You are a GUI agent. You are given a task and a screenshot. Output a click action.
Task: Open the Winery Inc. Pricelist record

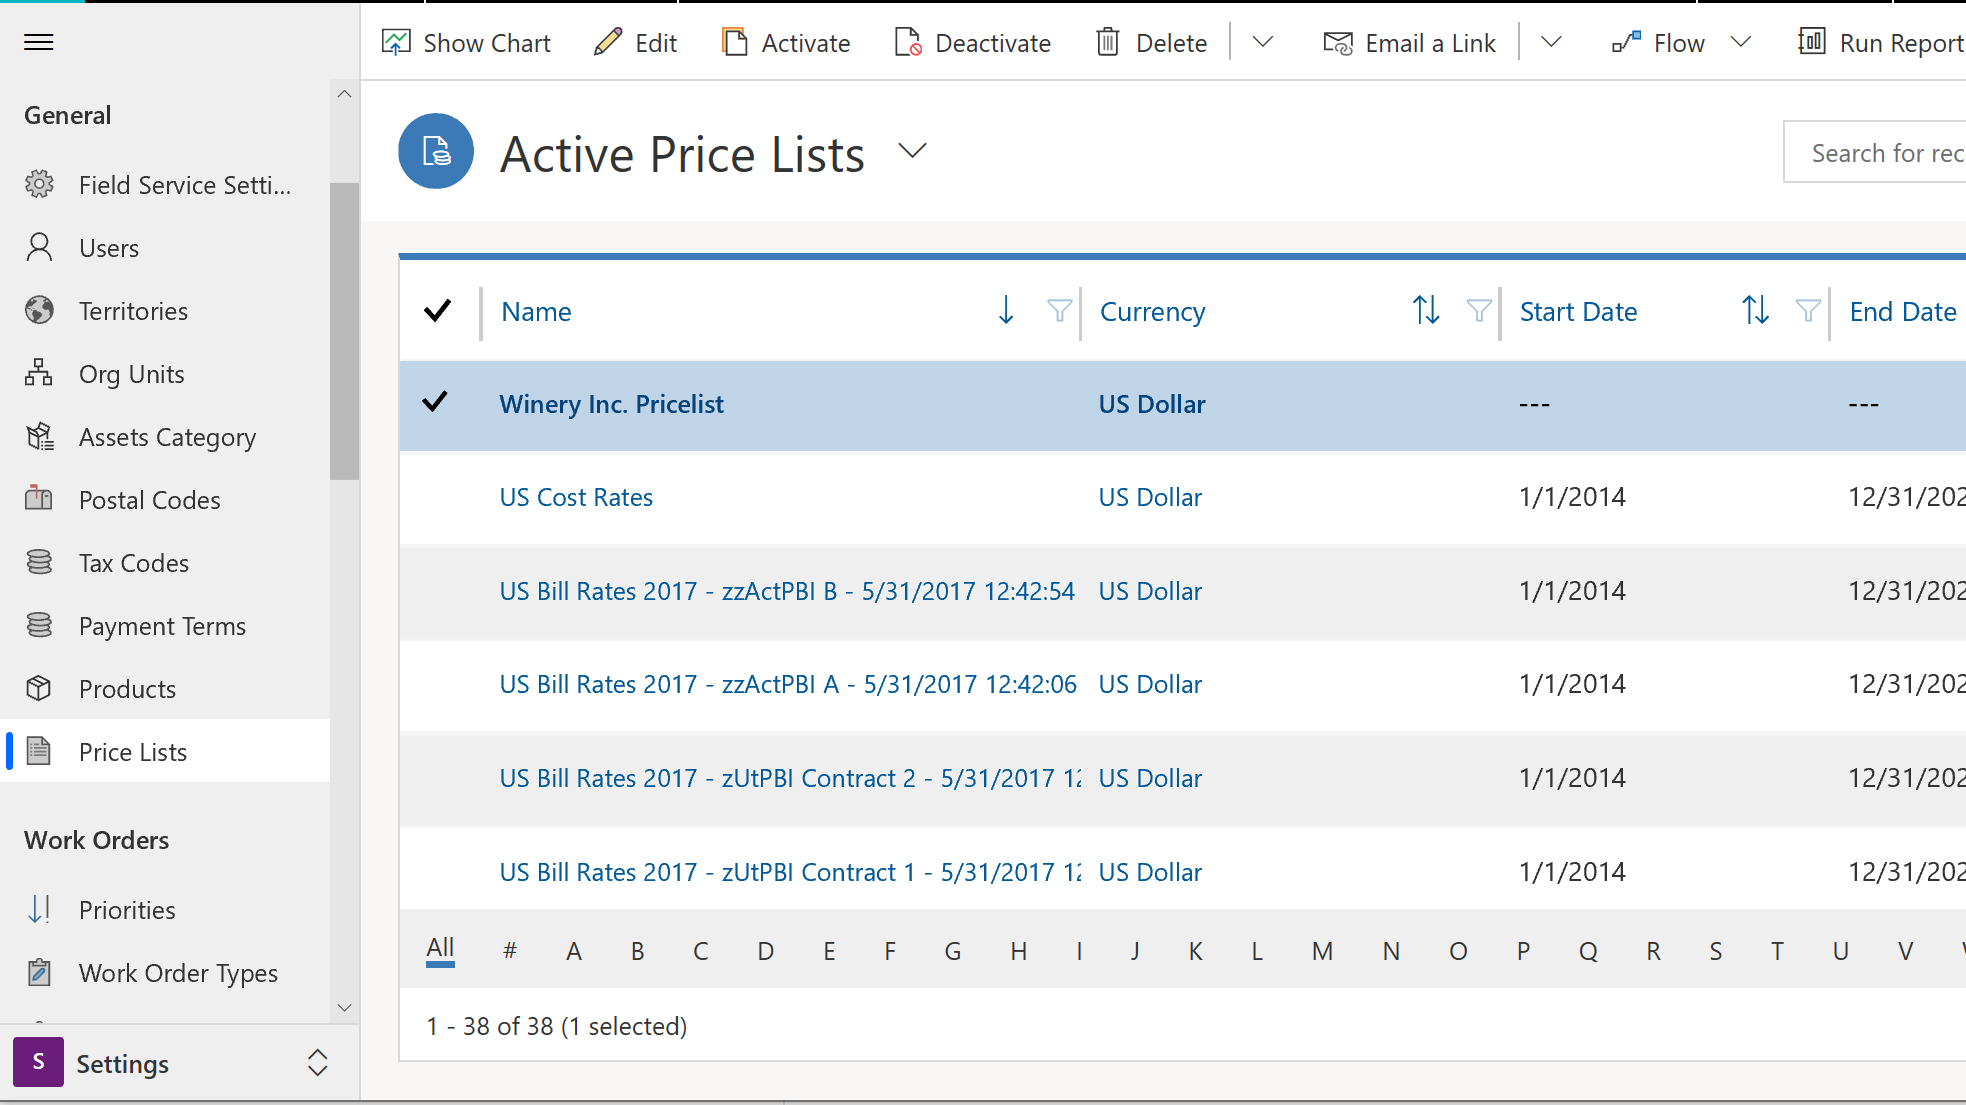pyautogui.click(x=611, y=404)
